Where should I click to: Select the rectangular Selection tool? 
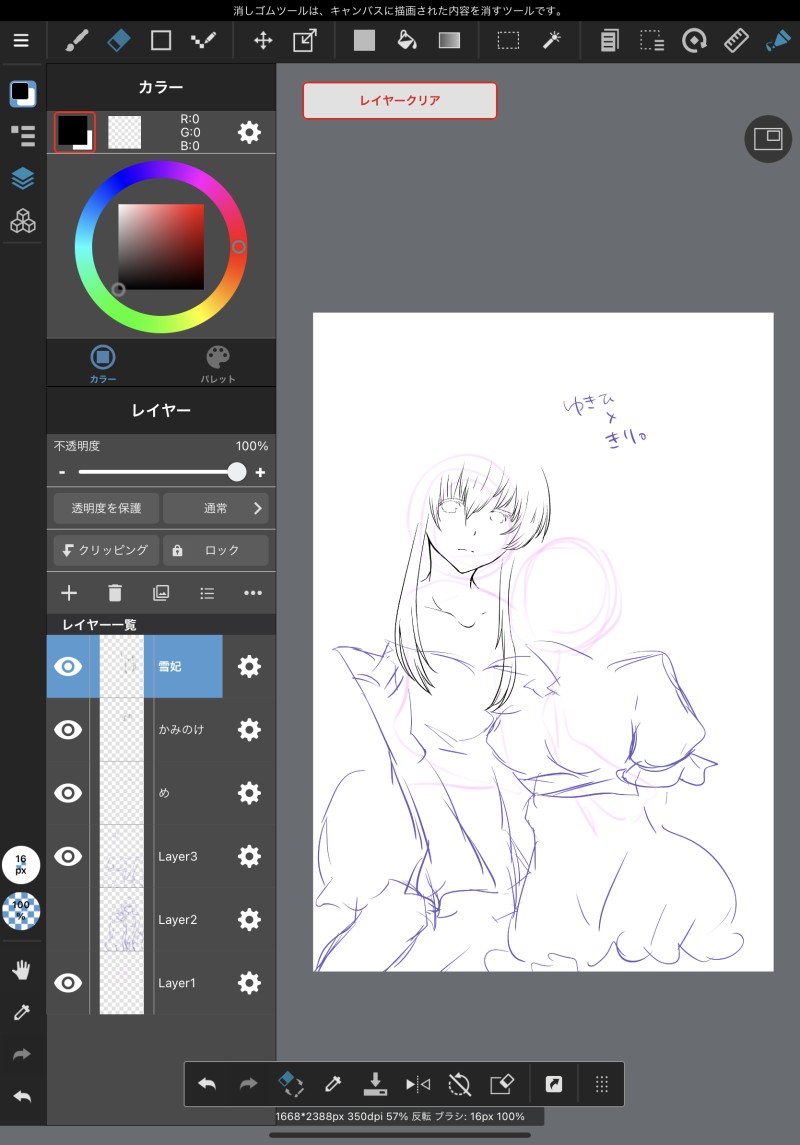coord(508,40)
